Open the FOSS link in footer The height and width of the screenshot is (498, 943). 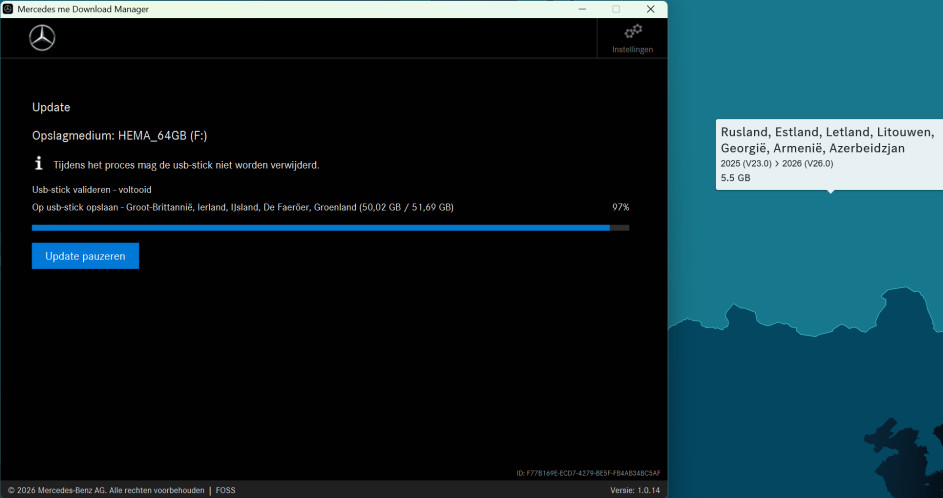pyautogui.click(x=226, y=490)
